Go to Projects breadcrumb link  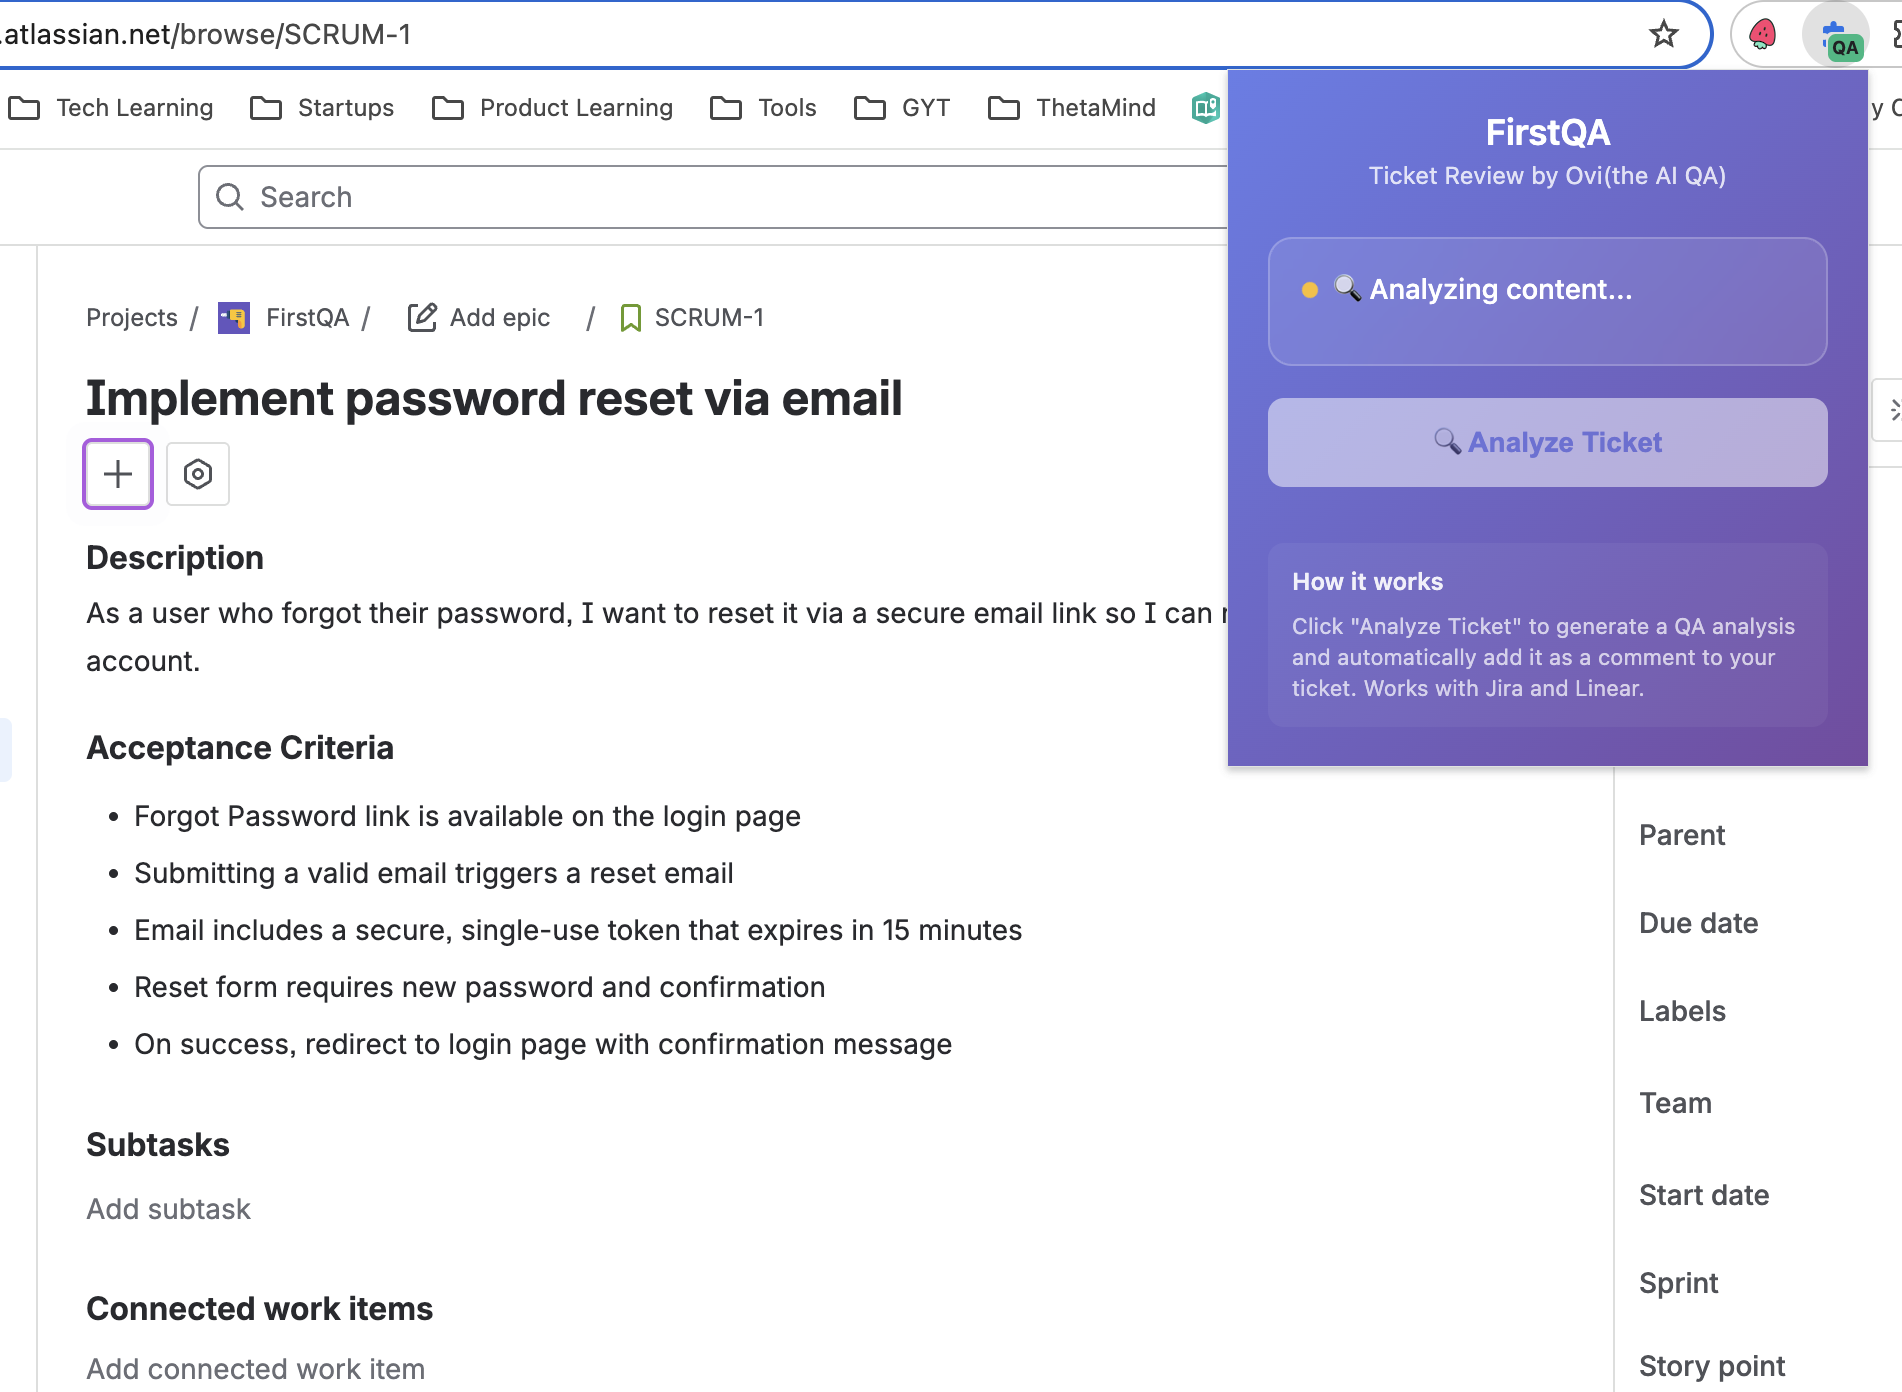coord(132,318)
